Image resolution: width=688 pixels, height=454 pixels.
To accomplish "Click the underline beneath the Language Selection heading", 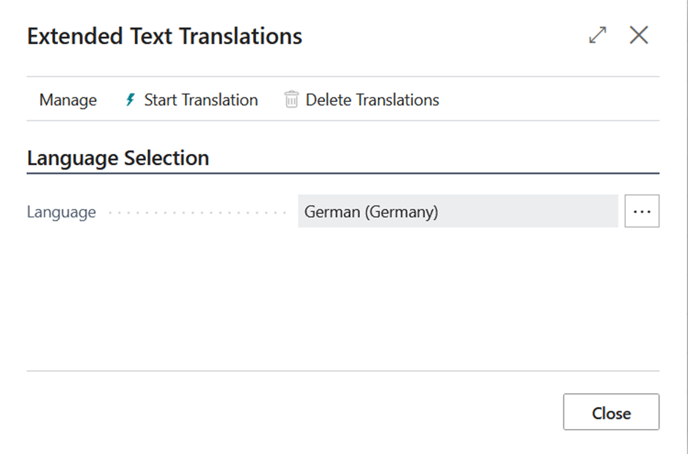I will tap(342, 174).
